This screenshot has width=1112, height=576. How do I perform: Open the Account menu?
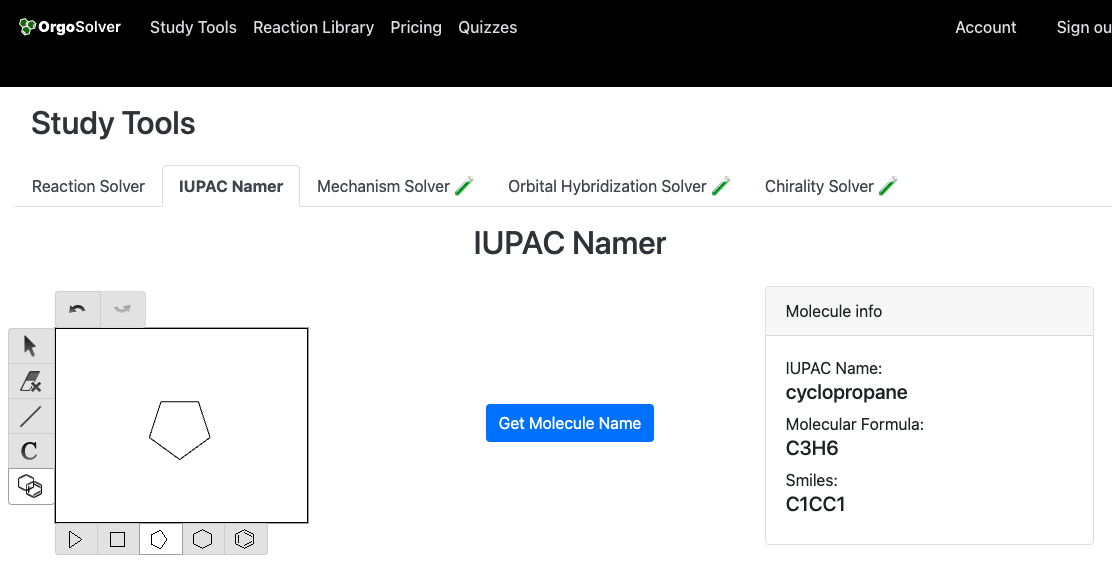click(x=985, y=27)
